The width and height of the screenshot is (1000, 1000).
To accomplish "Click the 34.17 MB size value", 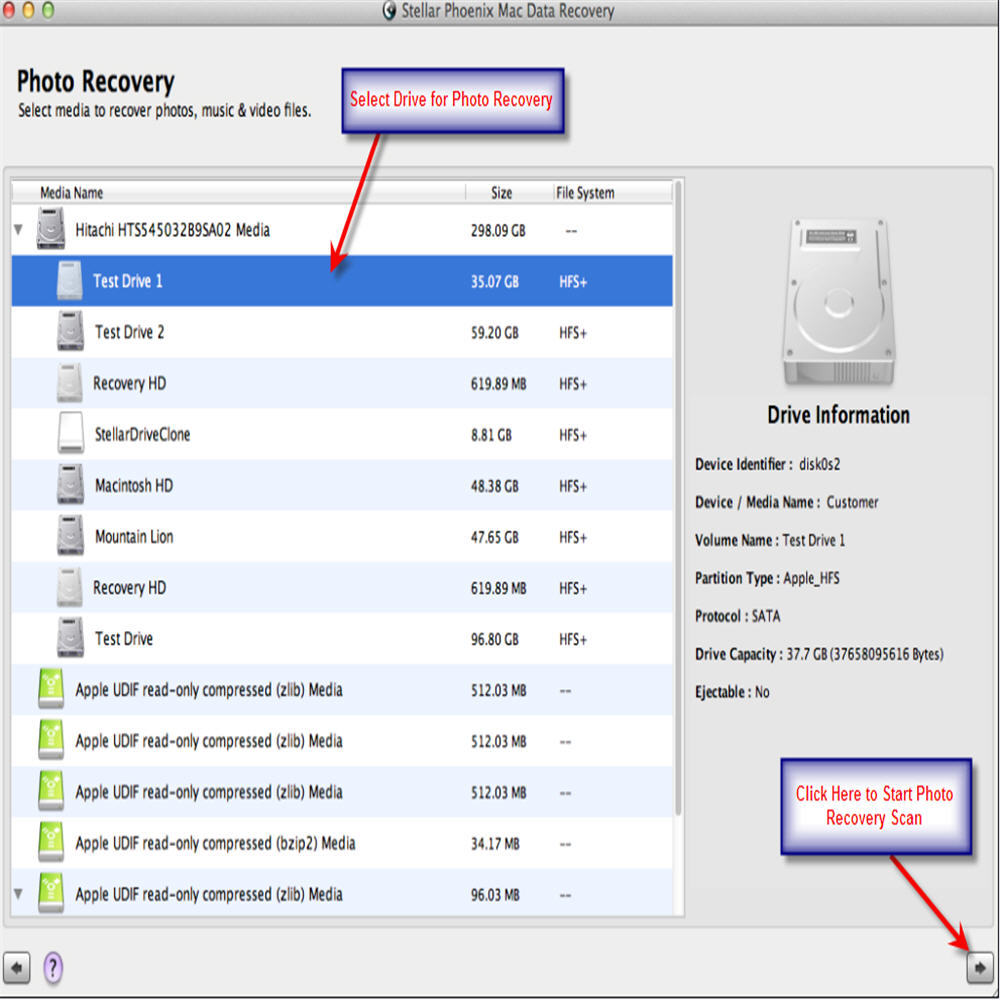I will coord(495,844).
